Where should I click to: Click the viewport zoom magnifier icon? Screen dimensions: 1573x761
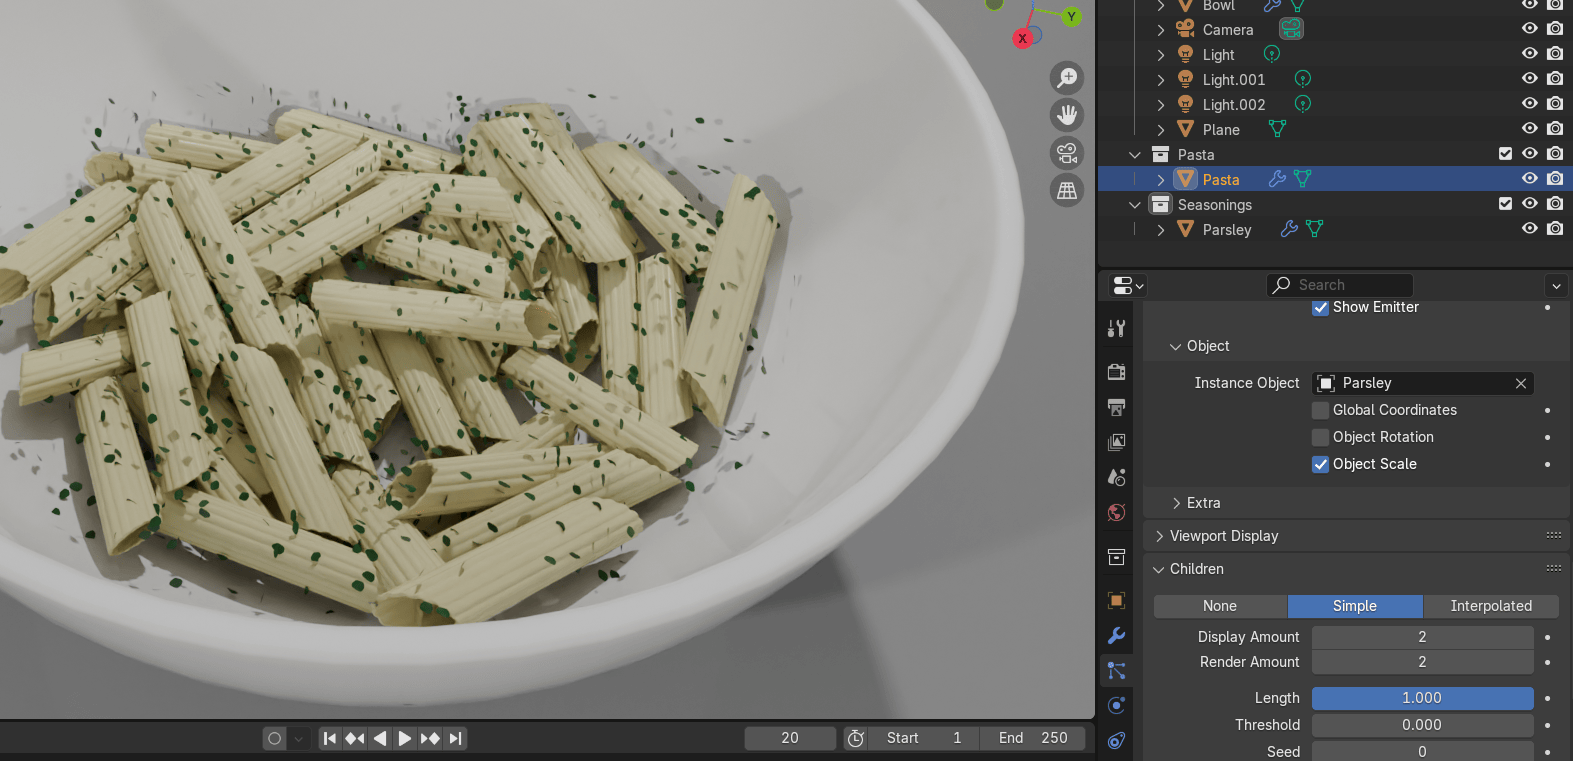tap(1067, 78)
